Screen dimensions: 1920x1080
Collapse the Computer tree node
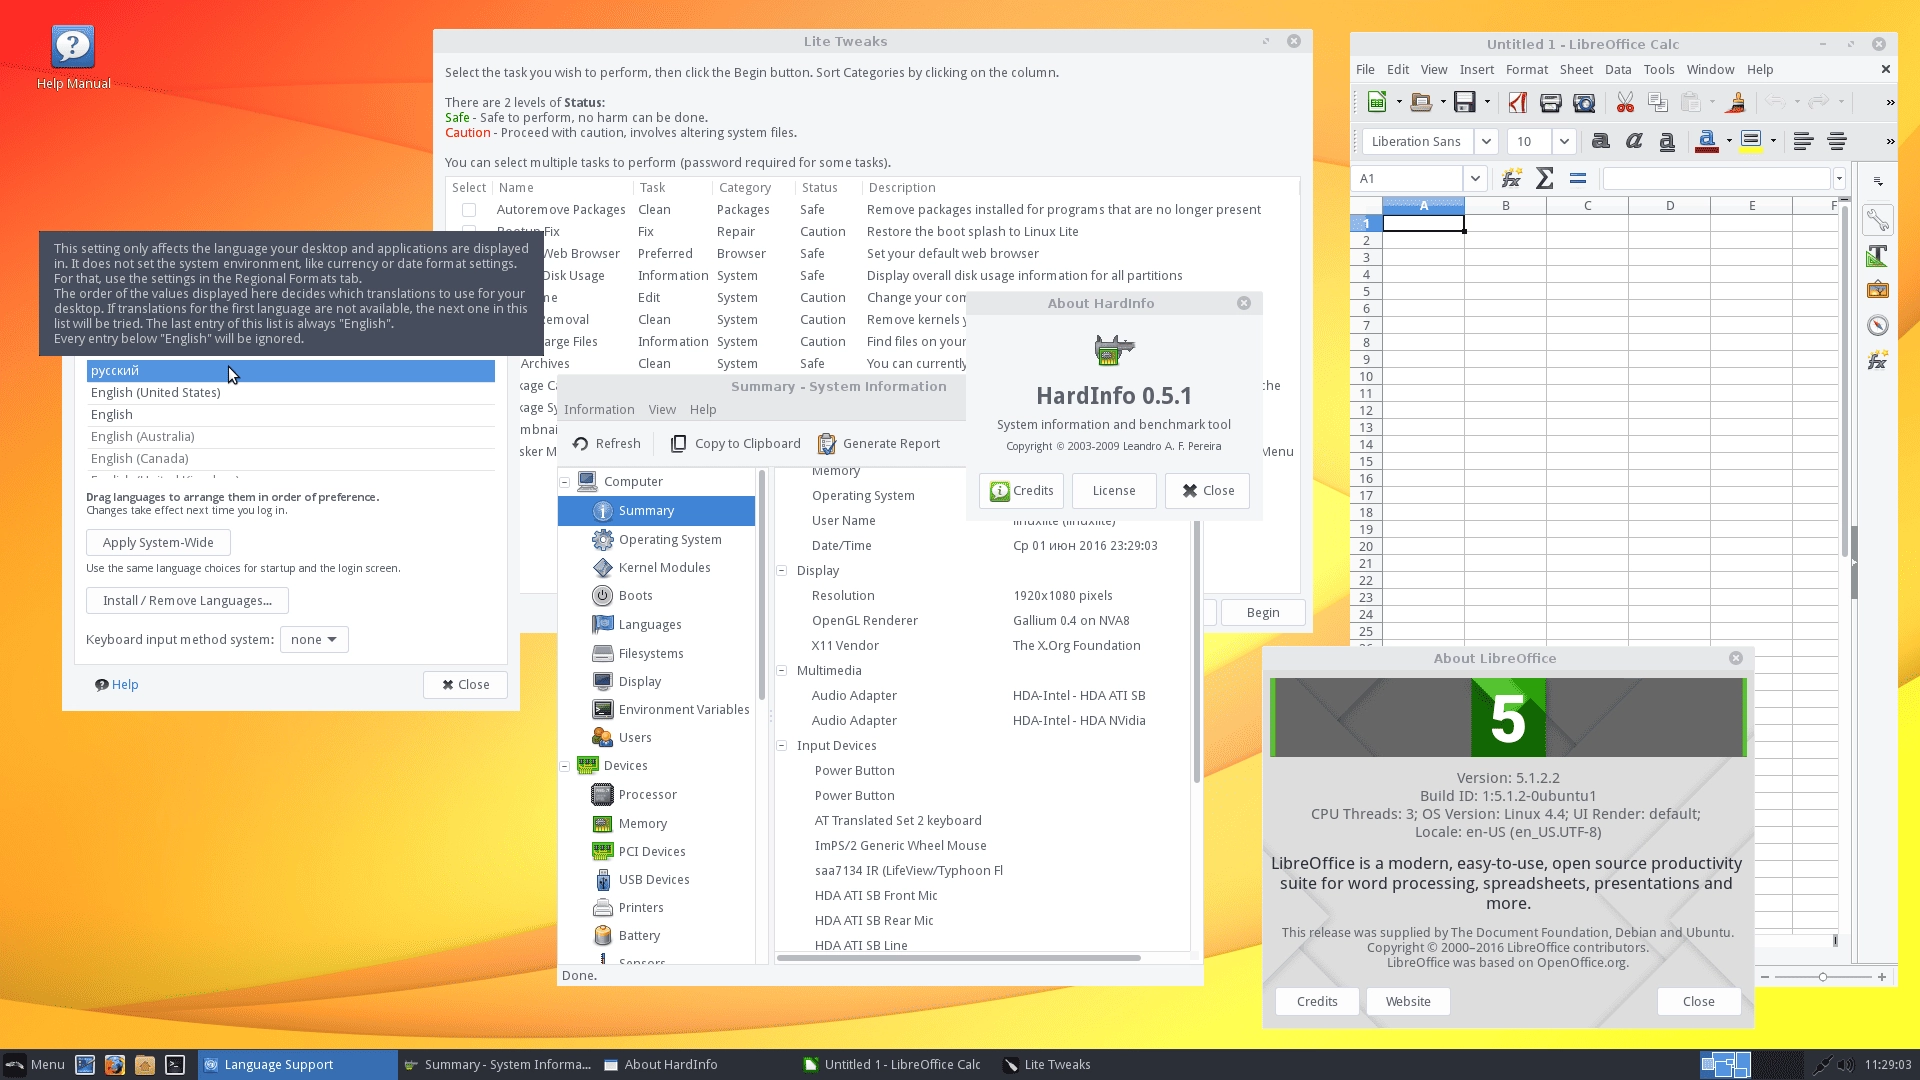tap(564, 482)
